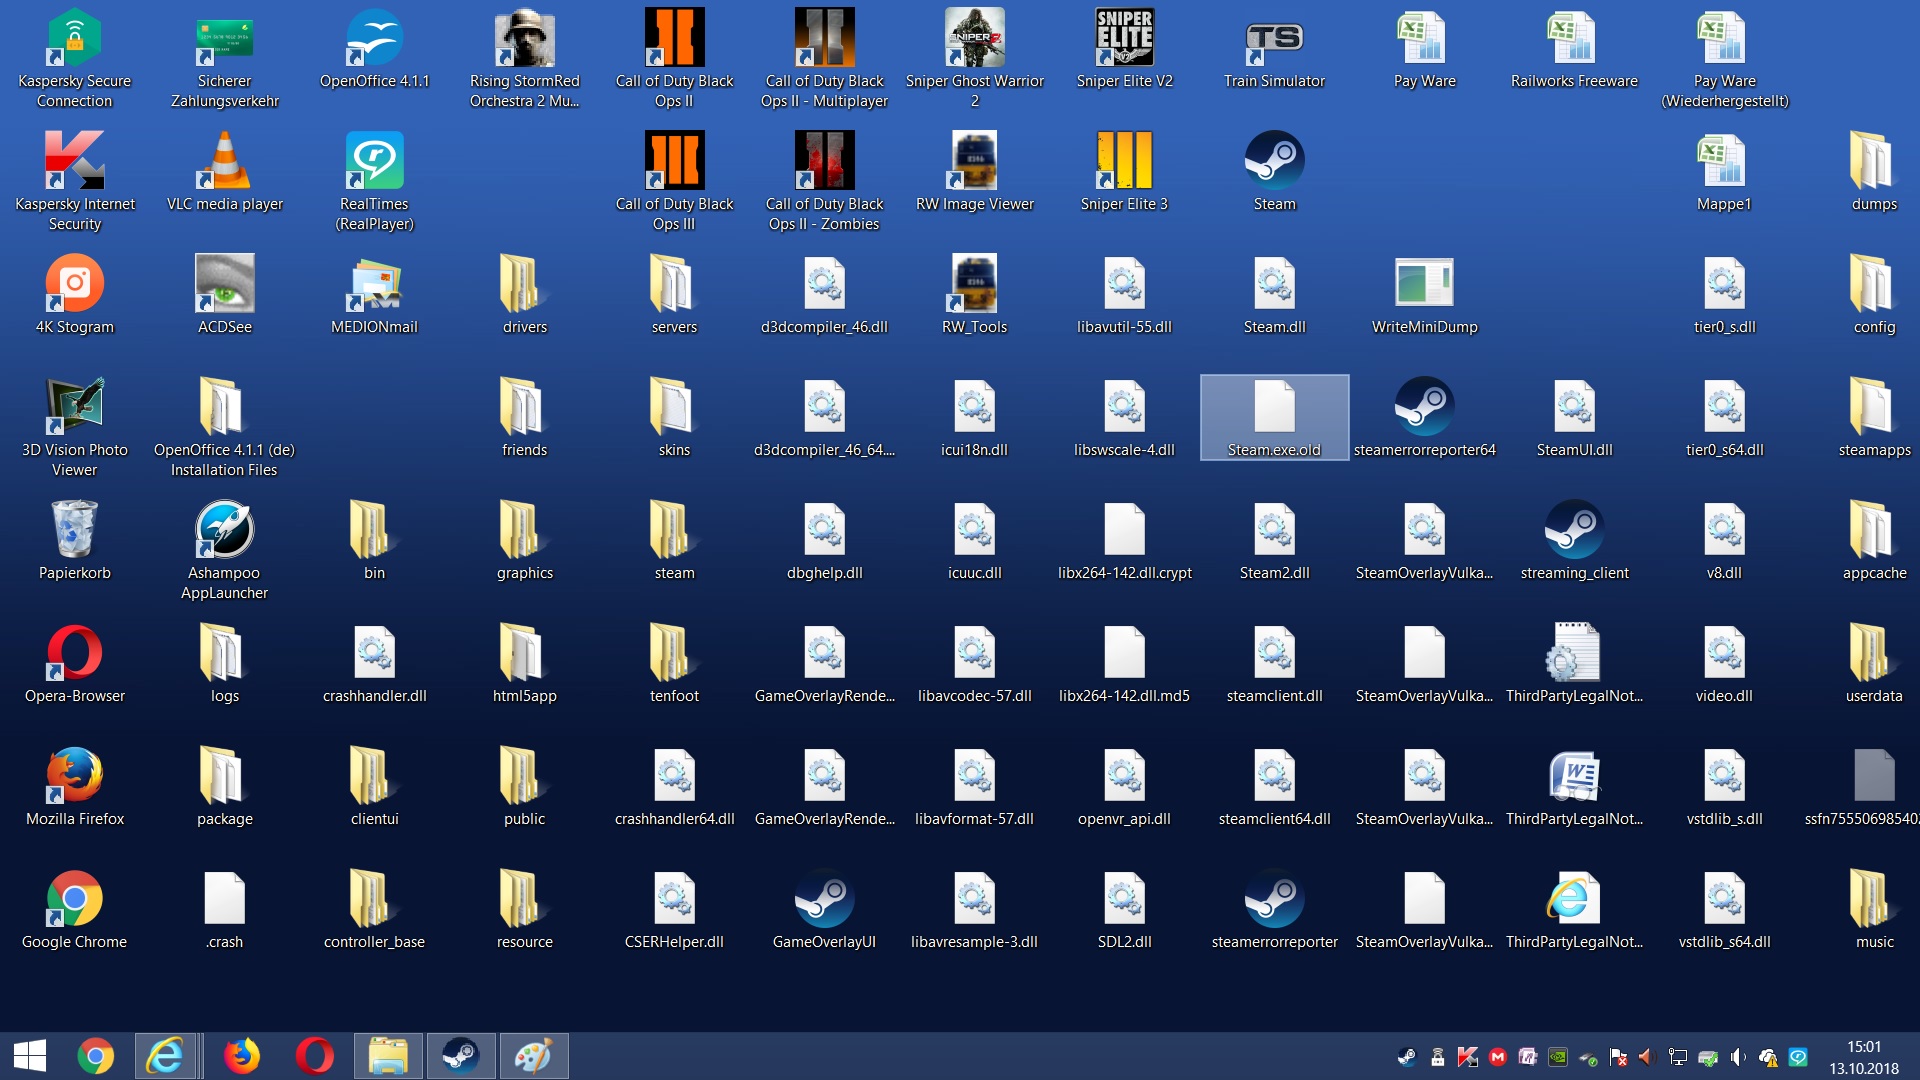Click the Train Simulator icon
Image resolution: width=1920 pixels, height=1080 pixels.
(1274, 40)
